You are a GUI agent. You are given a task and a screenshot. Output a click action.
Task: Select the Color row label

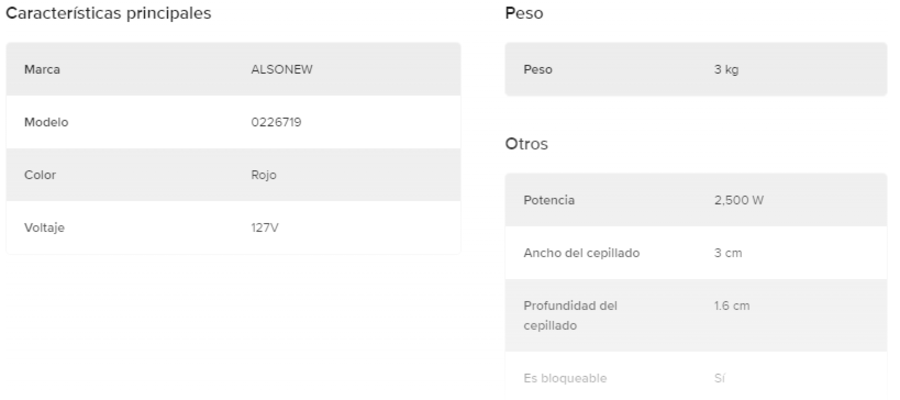point(40,175)
